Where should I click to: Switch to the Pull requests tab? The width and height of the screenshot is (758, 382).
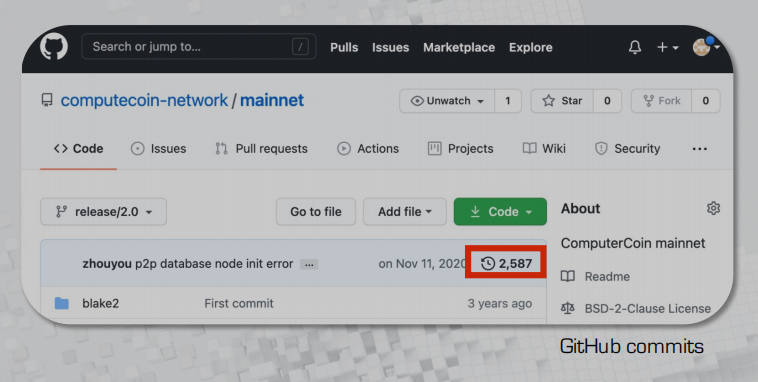[x=261, y=148]
